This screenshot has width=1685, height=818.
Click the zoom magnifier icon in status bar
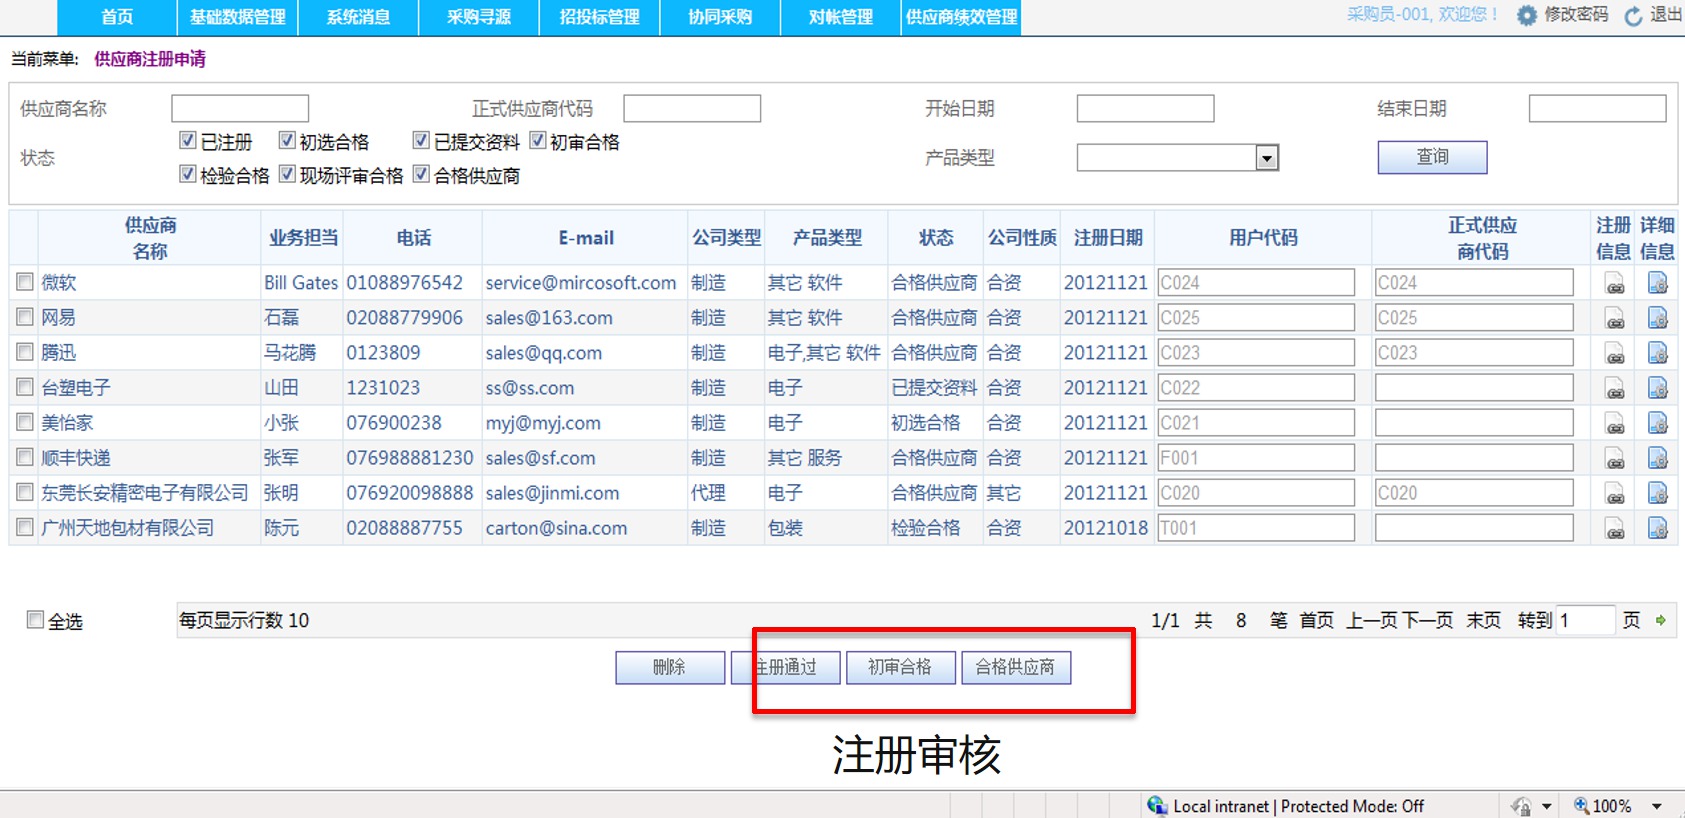[1581, 806]
